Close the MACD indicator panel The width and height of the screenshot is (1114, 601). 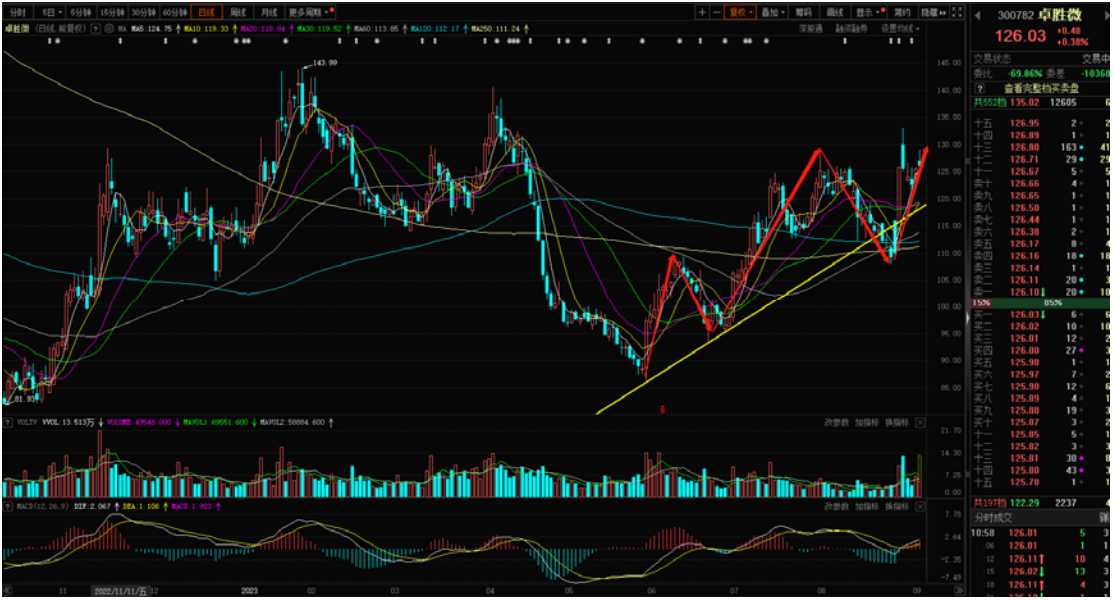point(920,507)
